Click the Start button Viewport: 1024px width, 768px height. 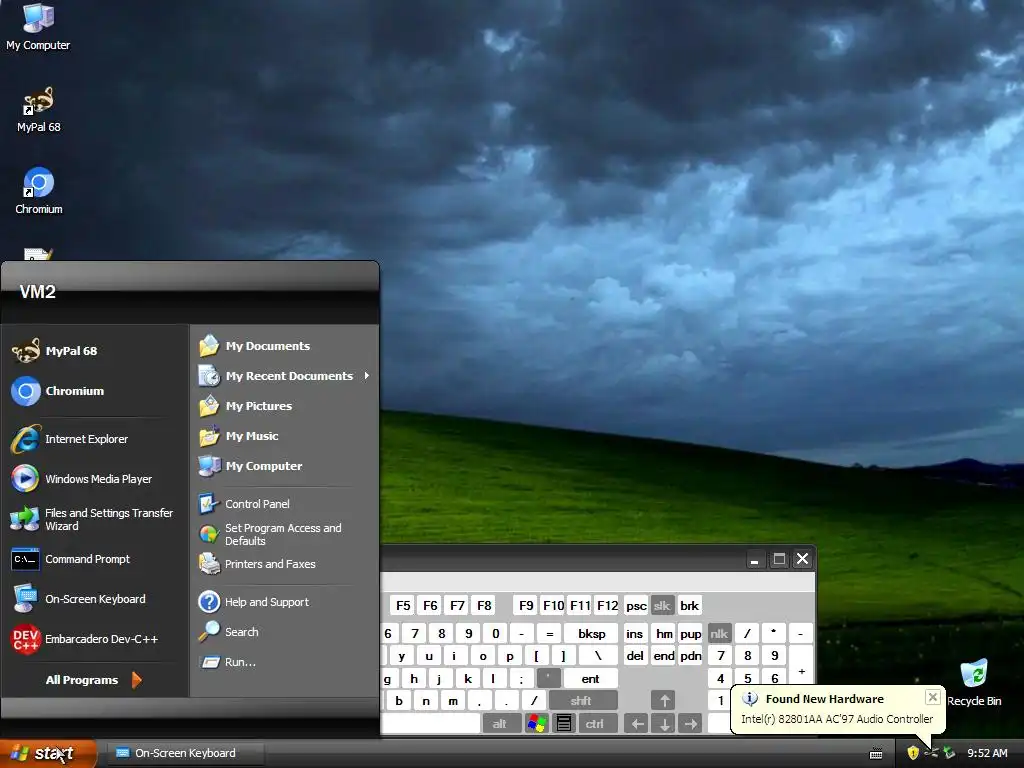tap(48, 754)
